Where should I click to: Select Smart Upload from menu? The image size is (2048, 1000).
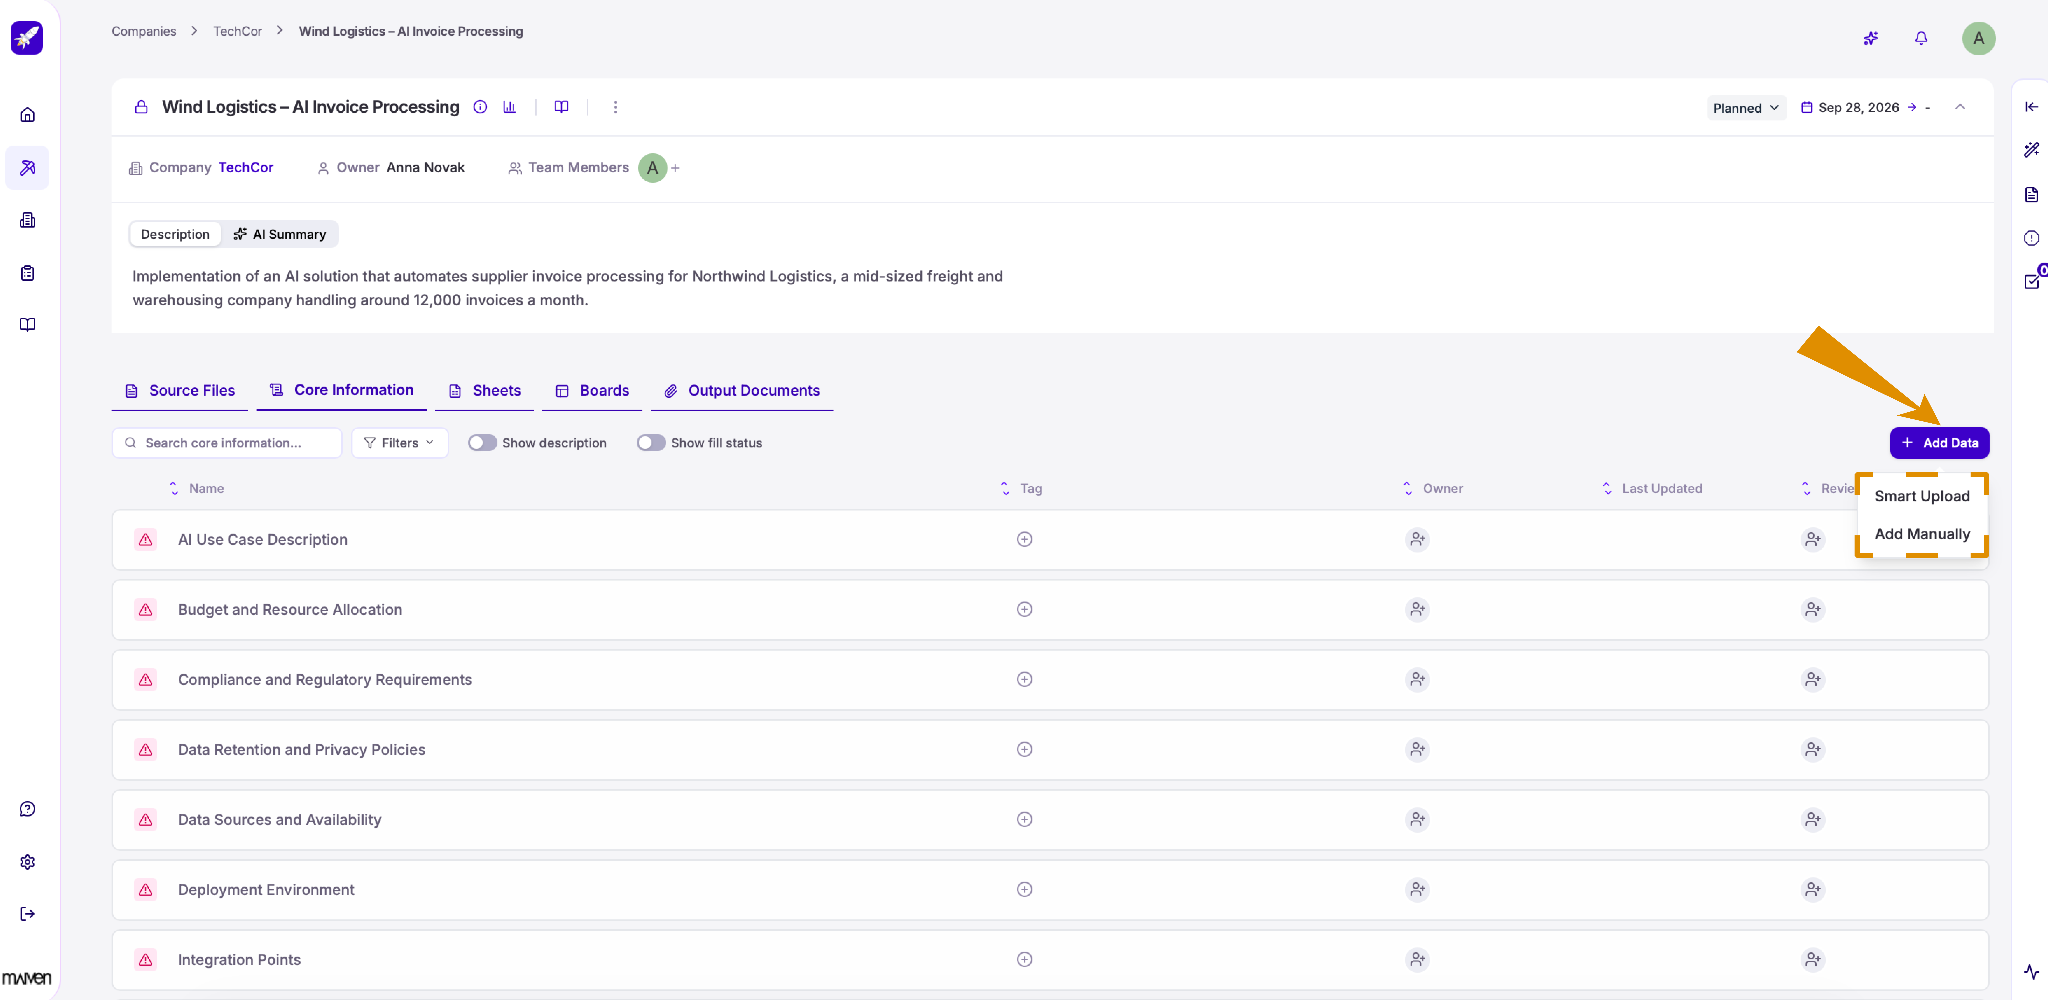point(1922,496)
